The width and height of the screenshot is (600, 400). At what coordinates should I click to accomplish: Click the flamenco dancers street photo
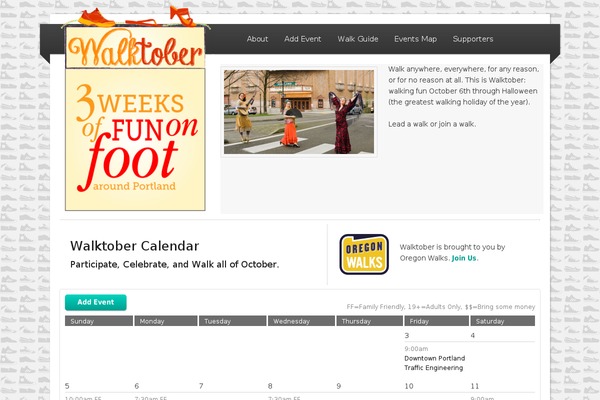[x=299, y=112]
